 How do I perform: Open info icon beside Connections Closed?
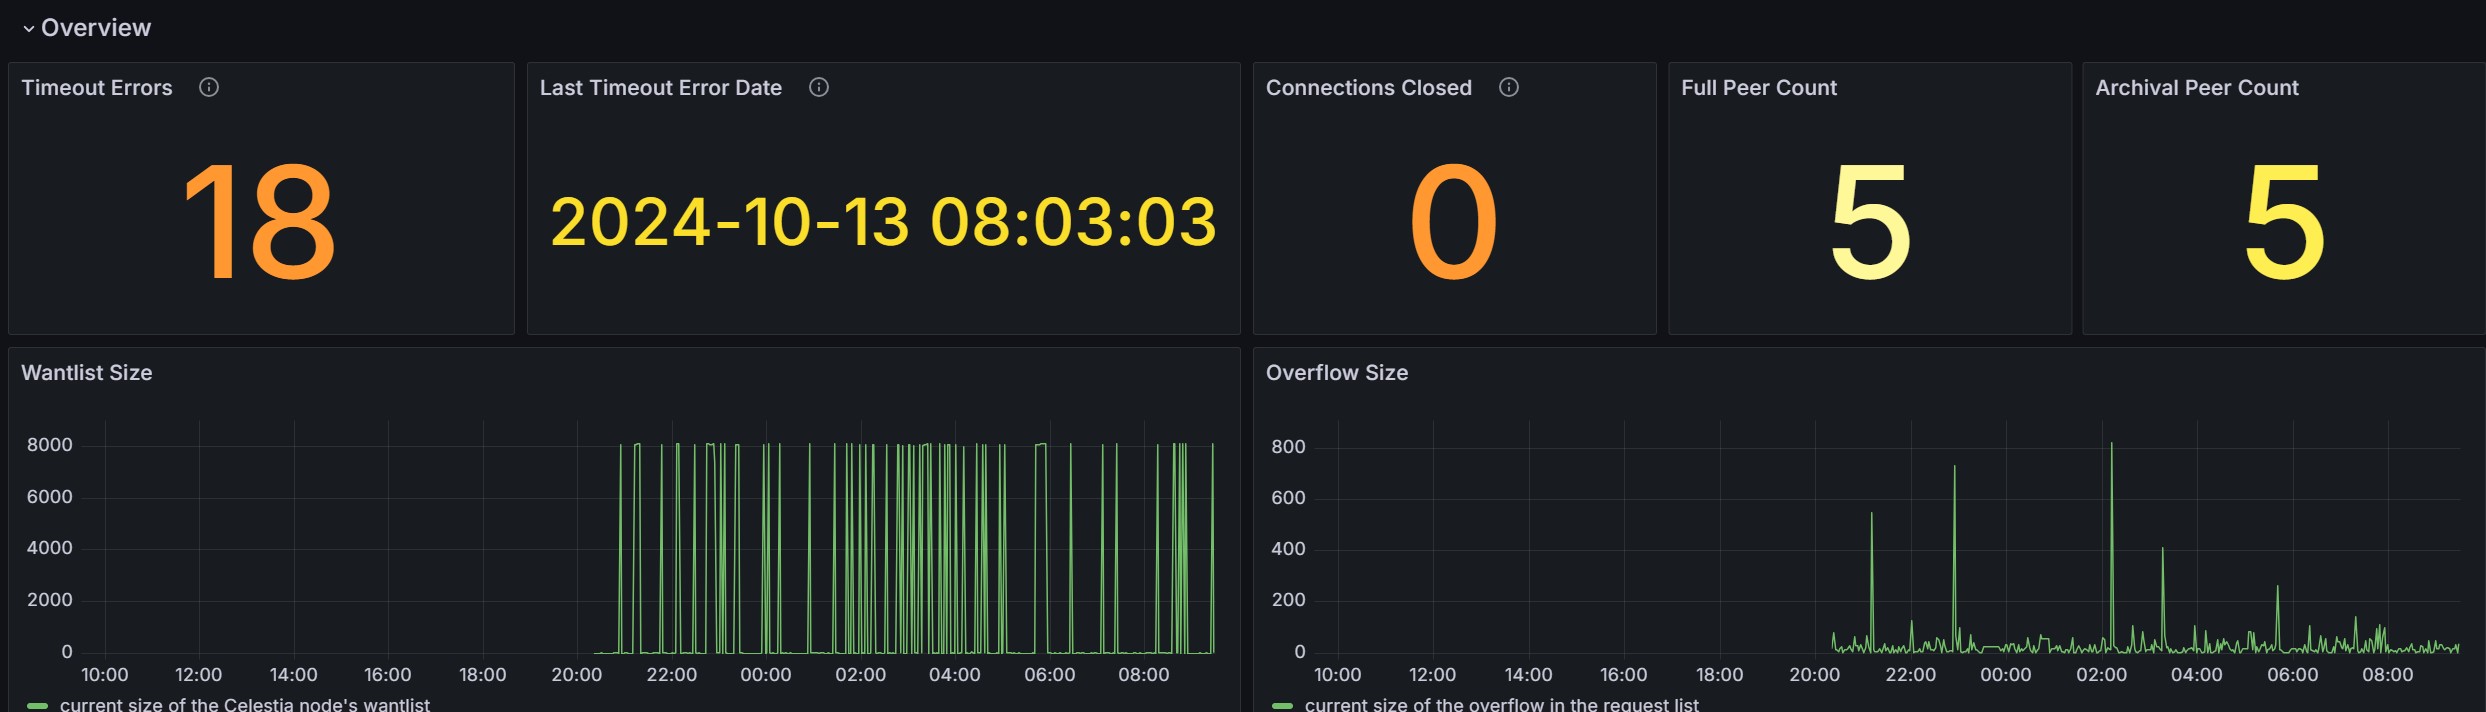pos(1509,87)
